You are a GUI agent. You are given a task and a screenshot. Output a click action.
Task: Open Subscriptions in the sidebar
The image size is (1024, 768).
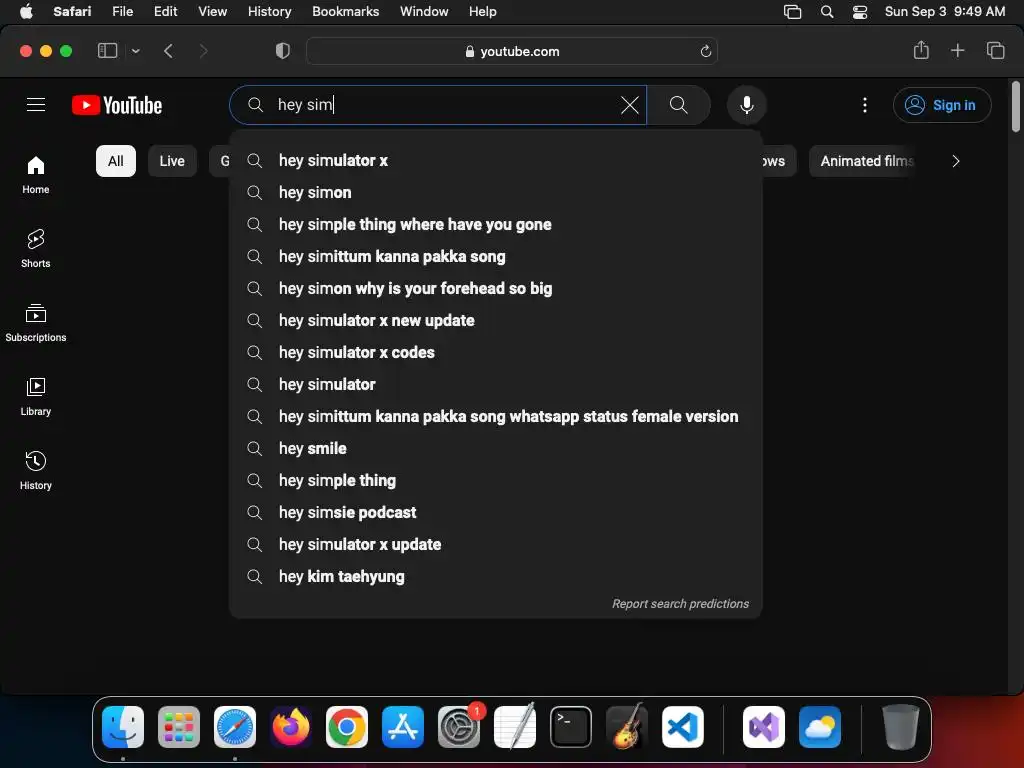pyautogui.click(x=36, y=323)
